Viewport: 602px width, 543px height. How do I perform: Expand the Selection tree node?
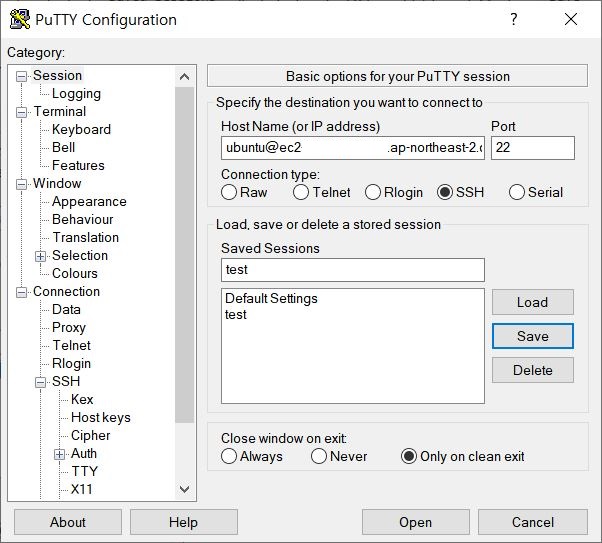(41, 256)
